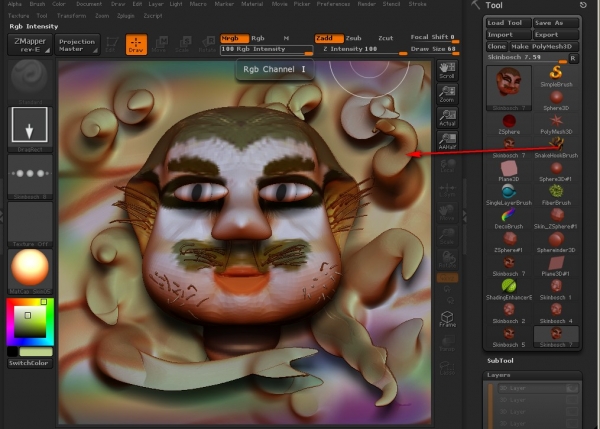Open the Texture Off picker
This screenshot has width=600, height=429.
[30, 224]
